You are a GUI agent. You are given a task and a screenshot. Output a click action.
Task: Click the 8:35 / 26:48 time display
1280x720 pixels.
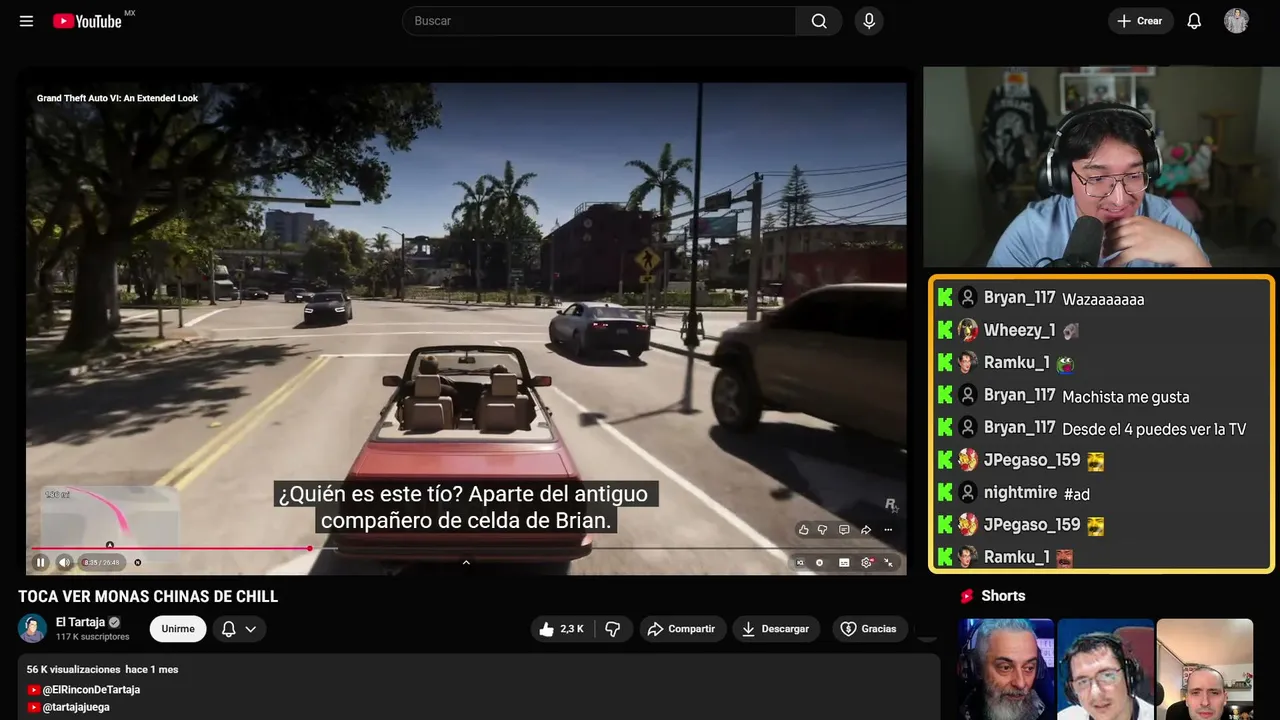click(104, 562)
